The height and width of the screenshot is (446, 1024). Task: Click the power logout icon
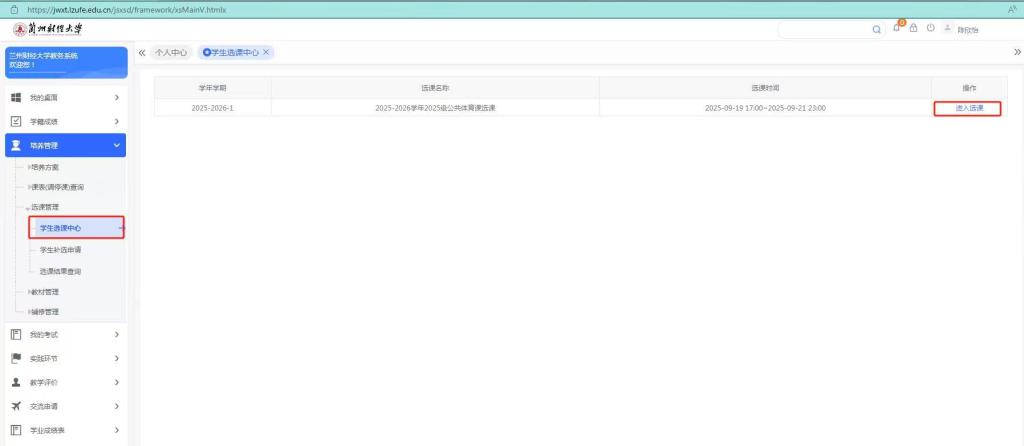pos(930,28)
